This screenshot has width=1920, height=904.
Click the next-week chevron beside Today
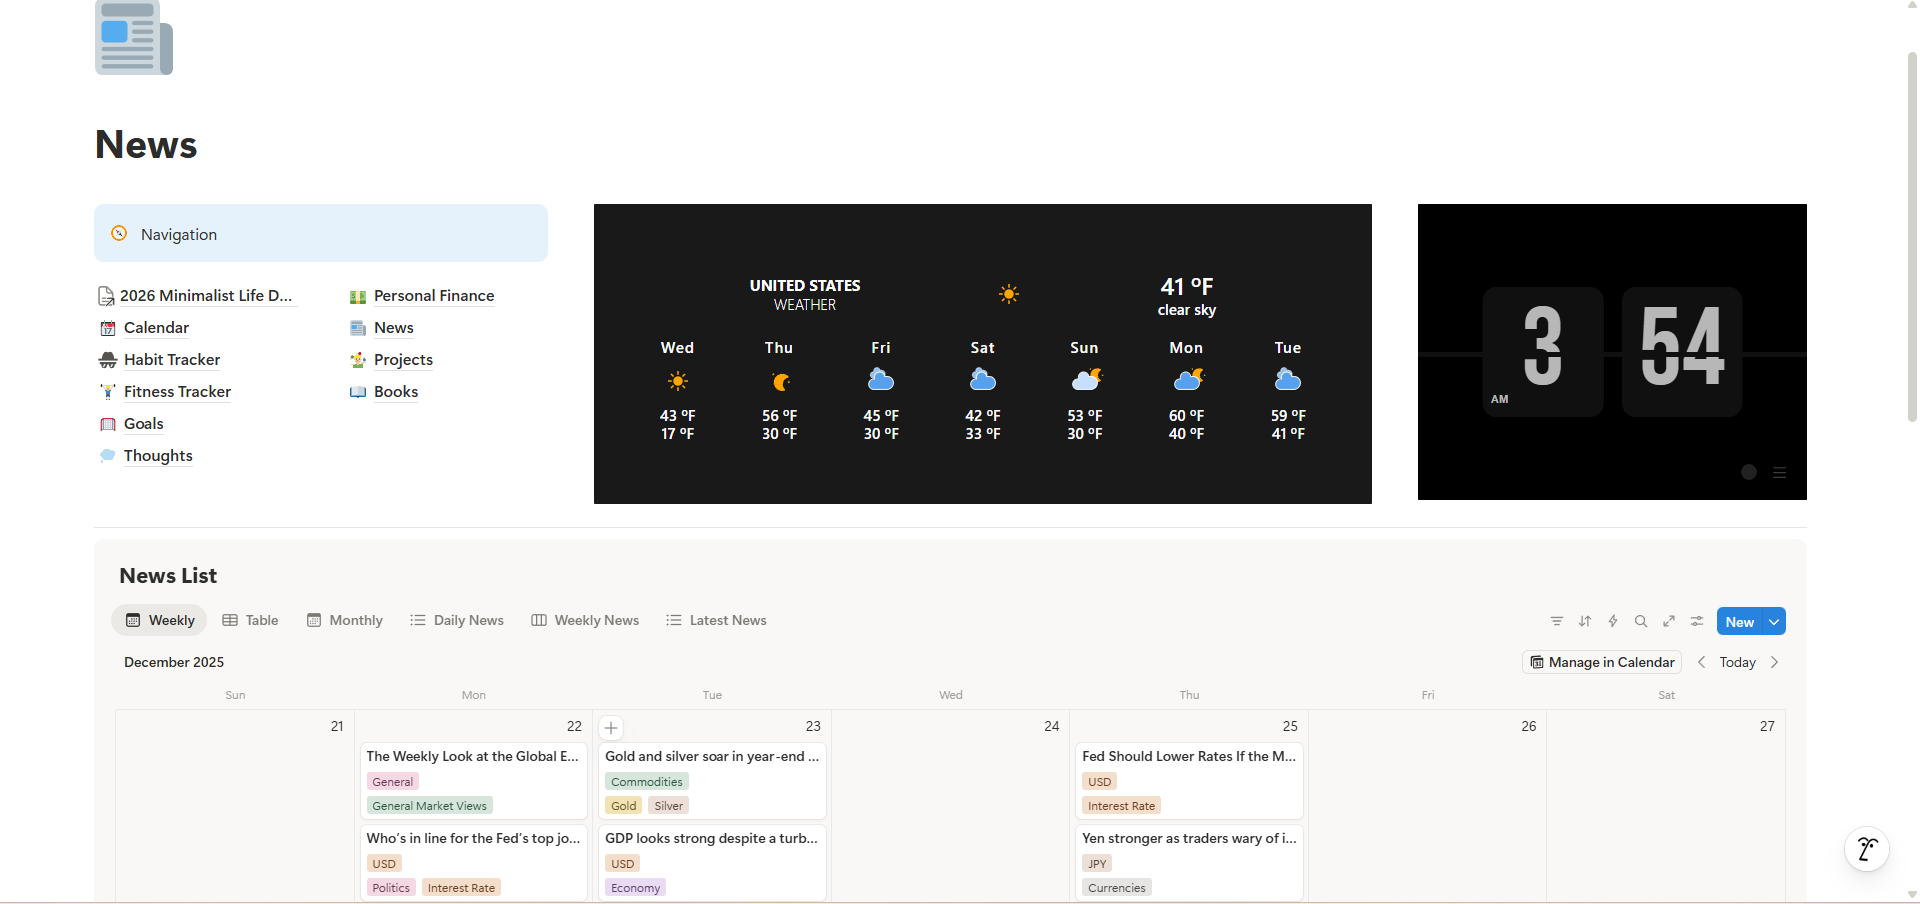click(x=1775, y=662)
